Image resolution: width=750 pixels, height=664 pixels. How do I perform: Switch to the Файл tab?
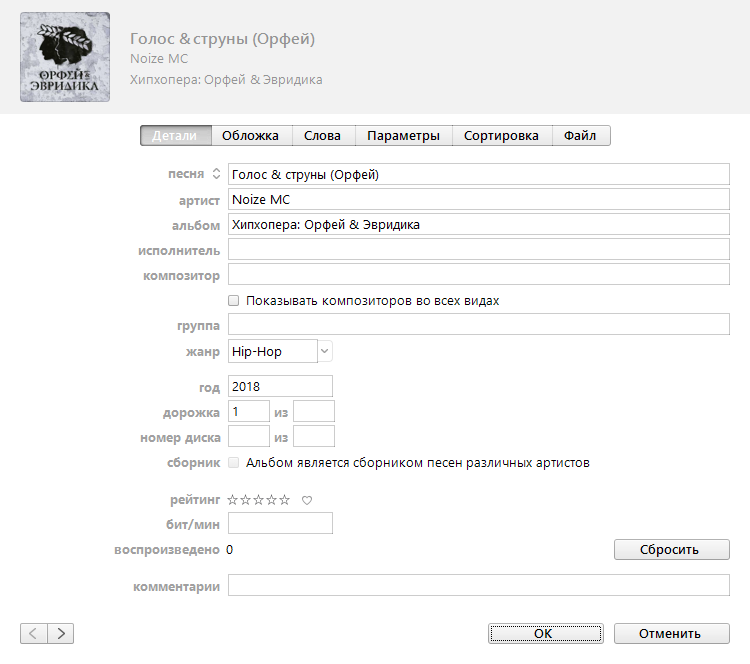[x=580, y=136]
